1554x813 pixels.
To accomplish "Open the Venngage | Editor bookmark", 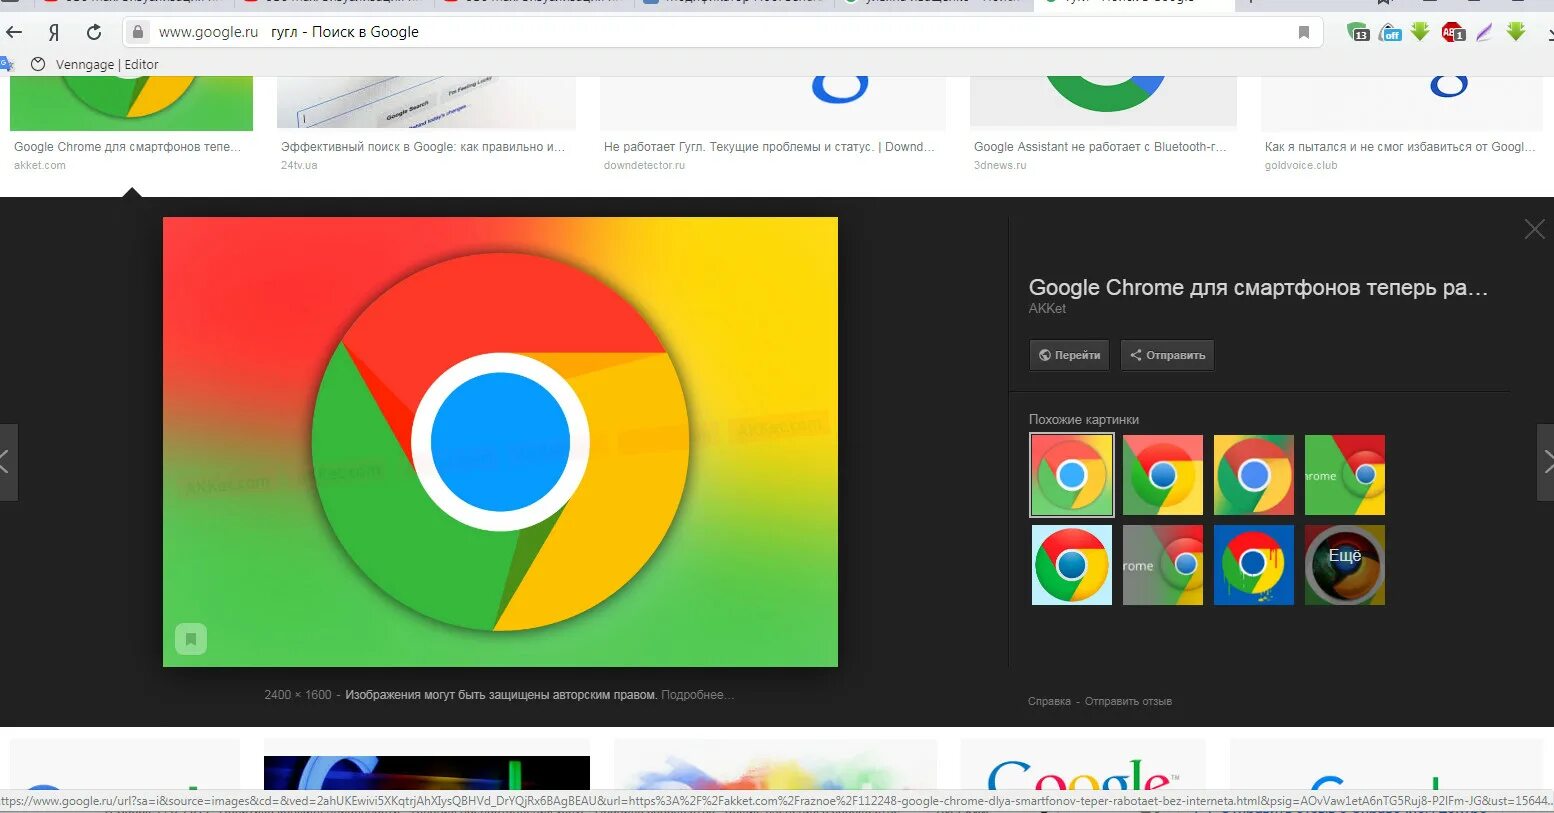I will click(107, 64).
